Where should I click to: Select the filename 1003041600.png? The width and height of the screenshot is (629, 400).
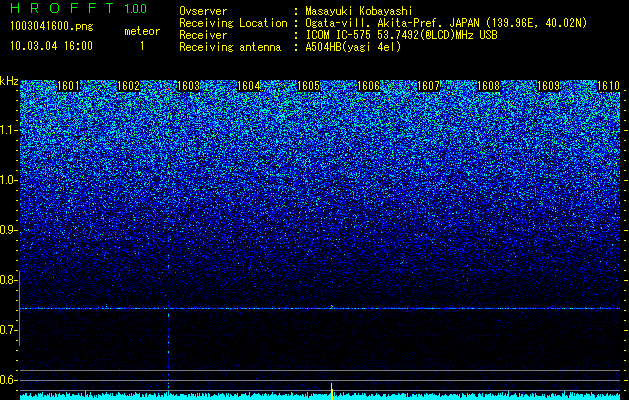tap(52, 26)
